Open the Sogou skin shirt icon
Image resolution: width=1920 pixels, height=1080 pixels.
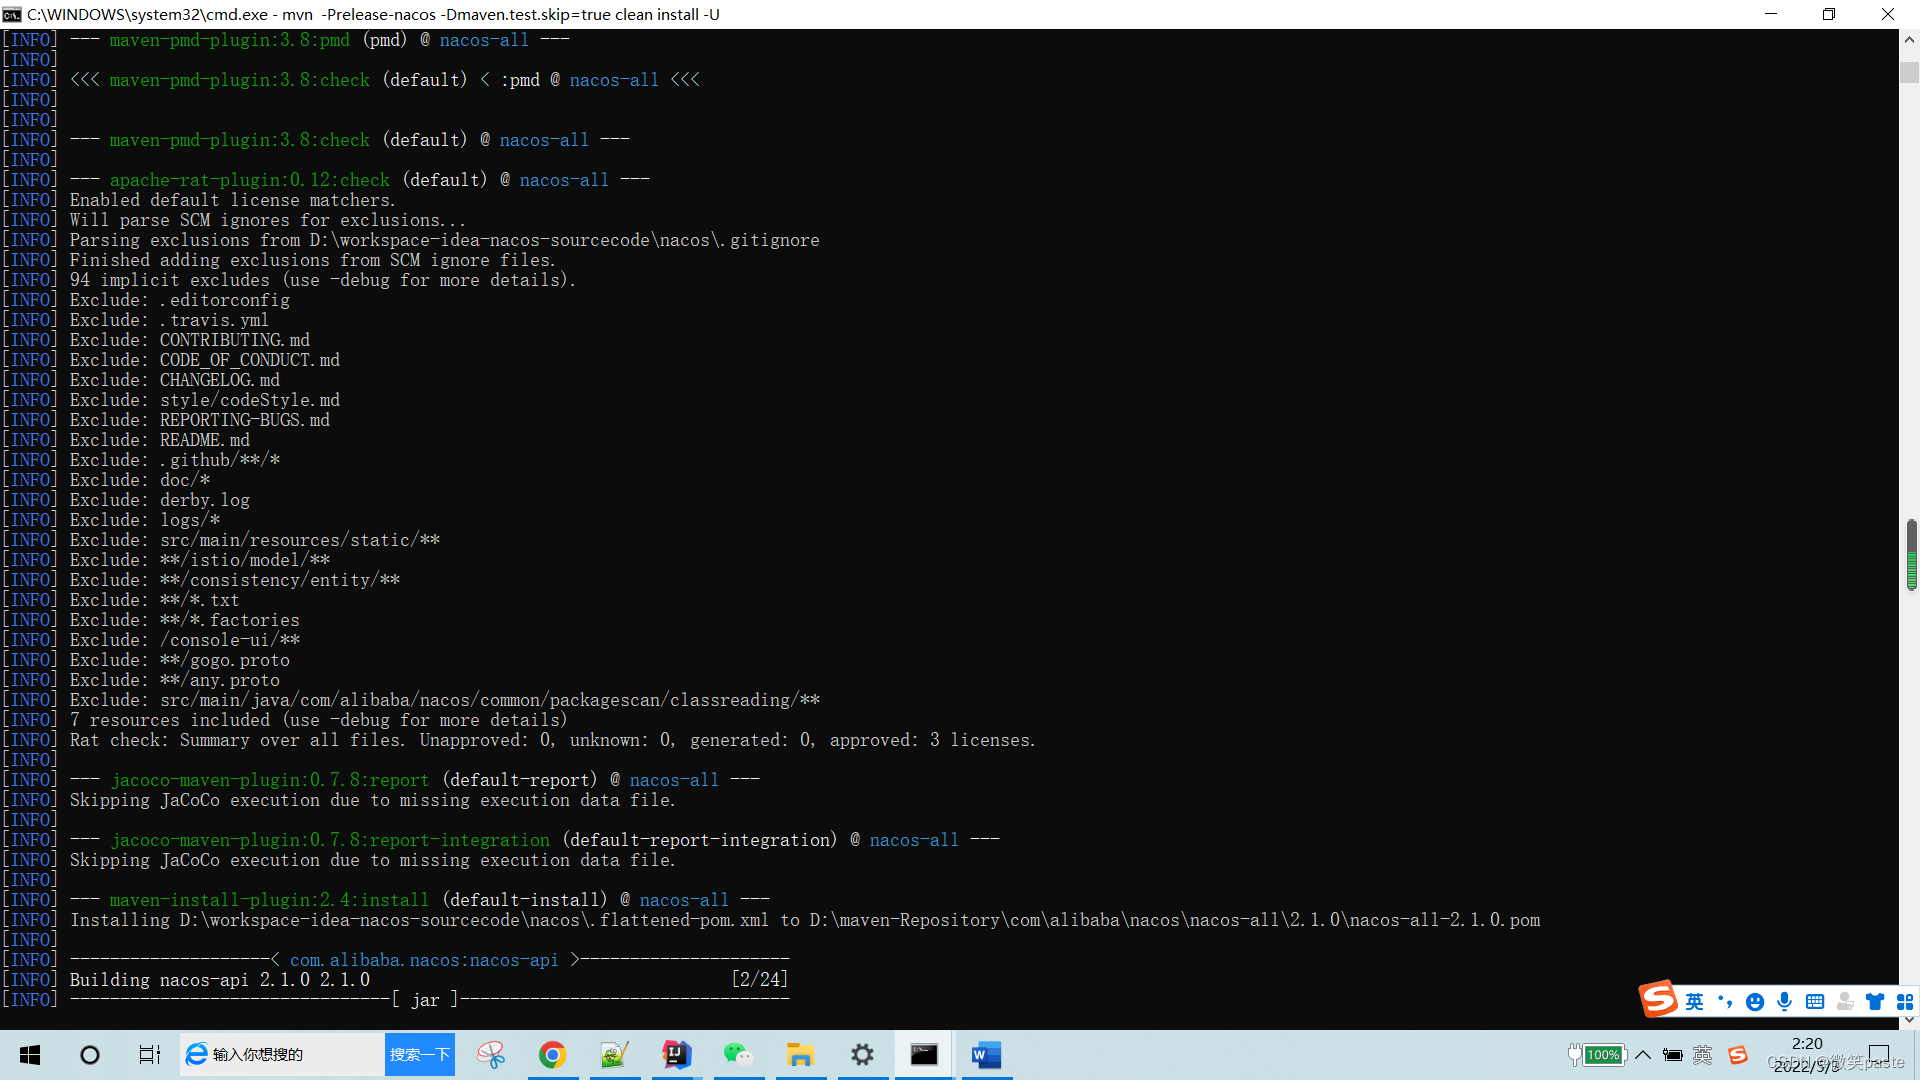(1875, 1002)
